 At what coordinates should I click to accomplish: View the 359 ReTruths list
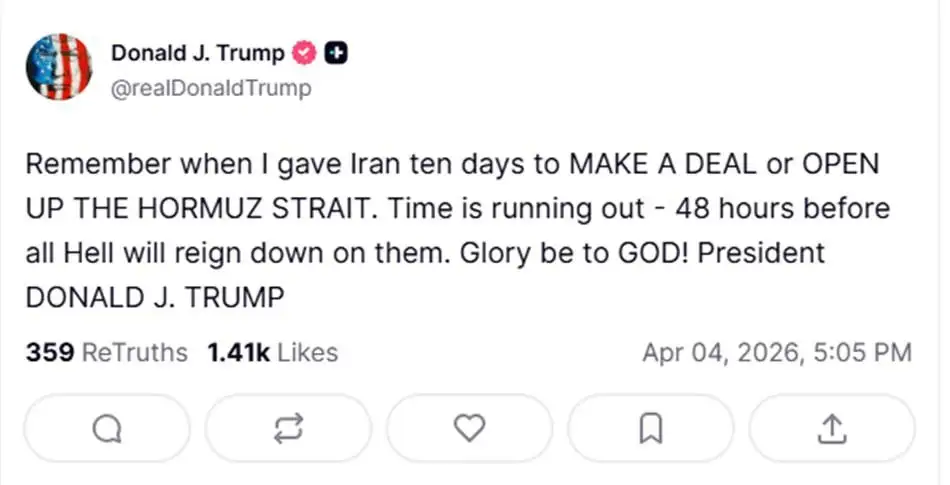106,353
